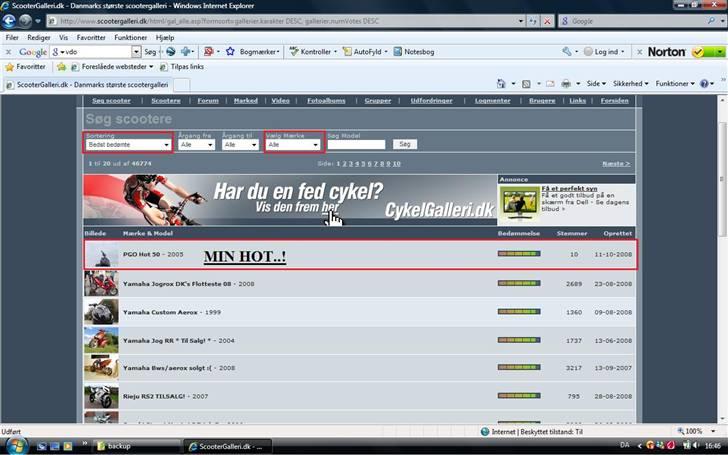Switch to backup taskbar window button
Viewport: 728px width, 455px height.
[x=137, y=446]
